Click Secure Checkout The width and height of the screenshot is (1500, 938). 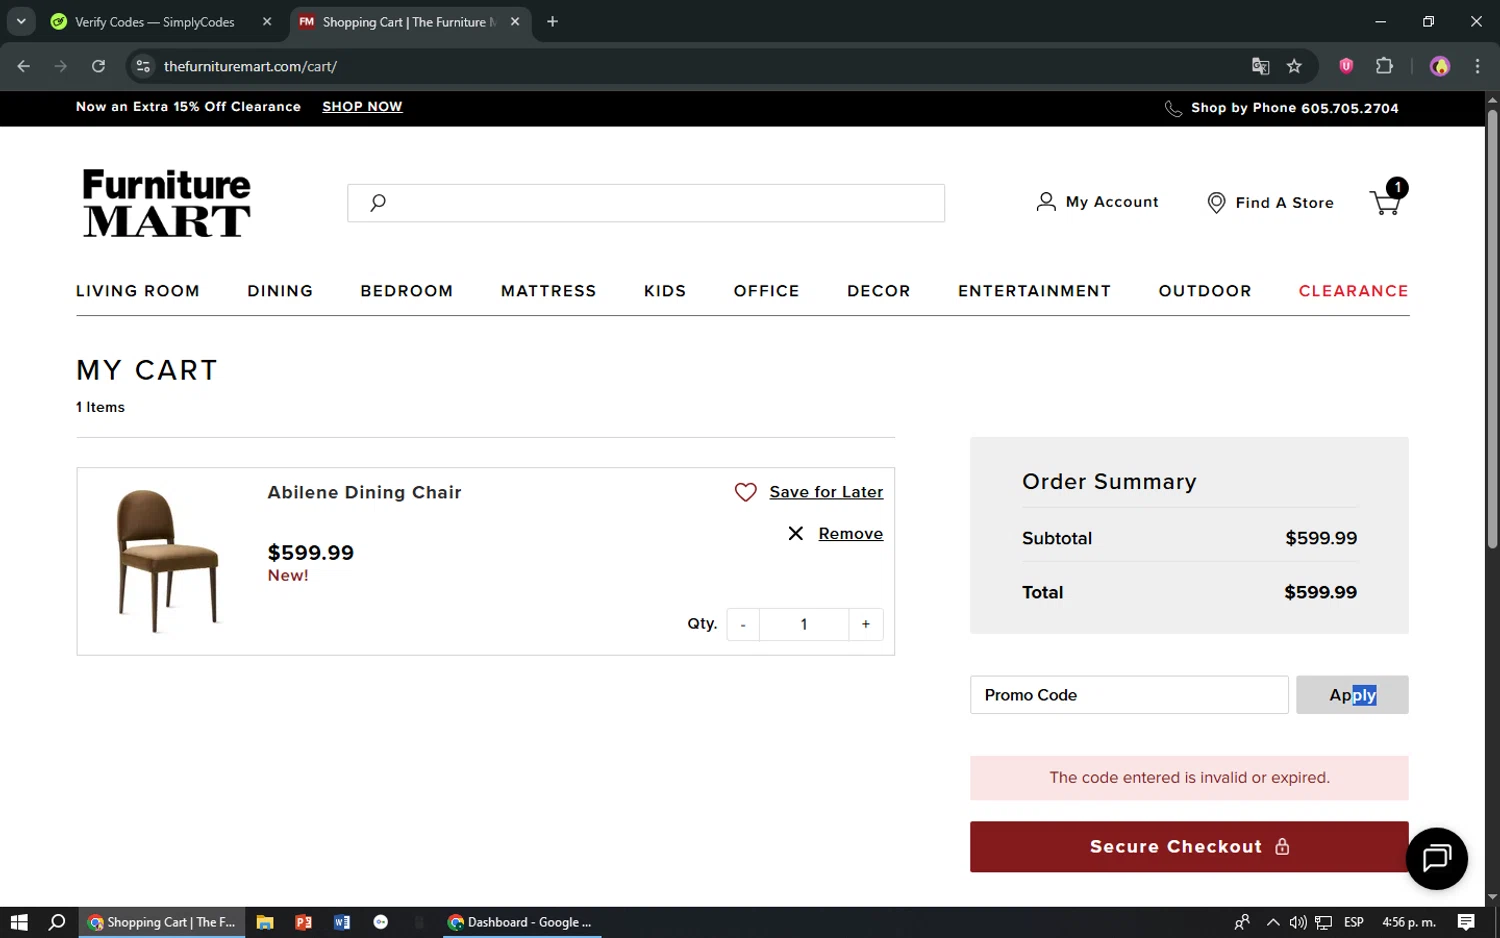tap(1189, 847)
